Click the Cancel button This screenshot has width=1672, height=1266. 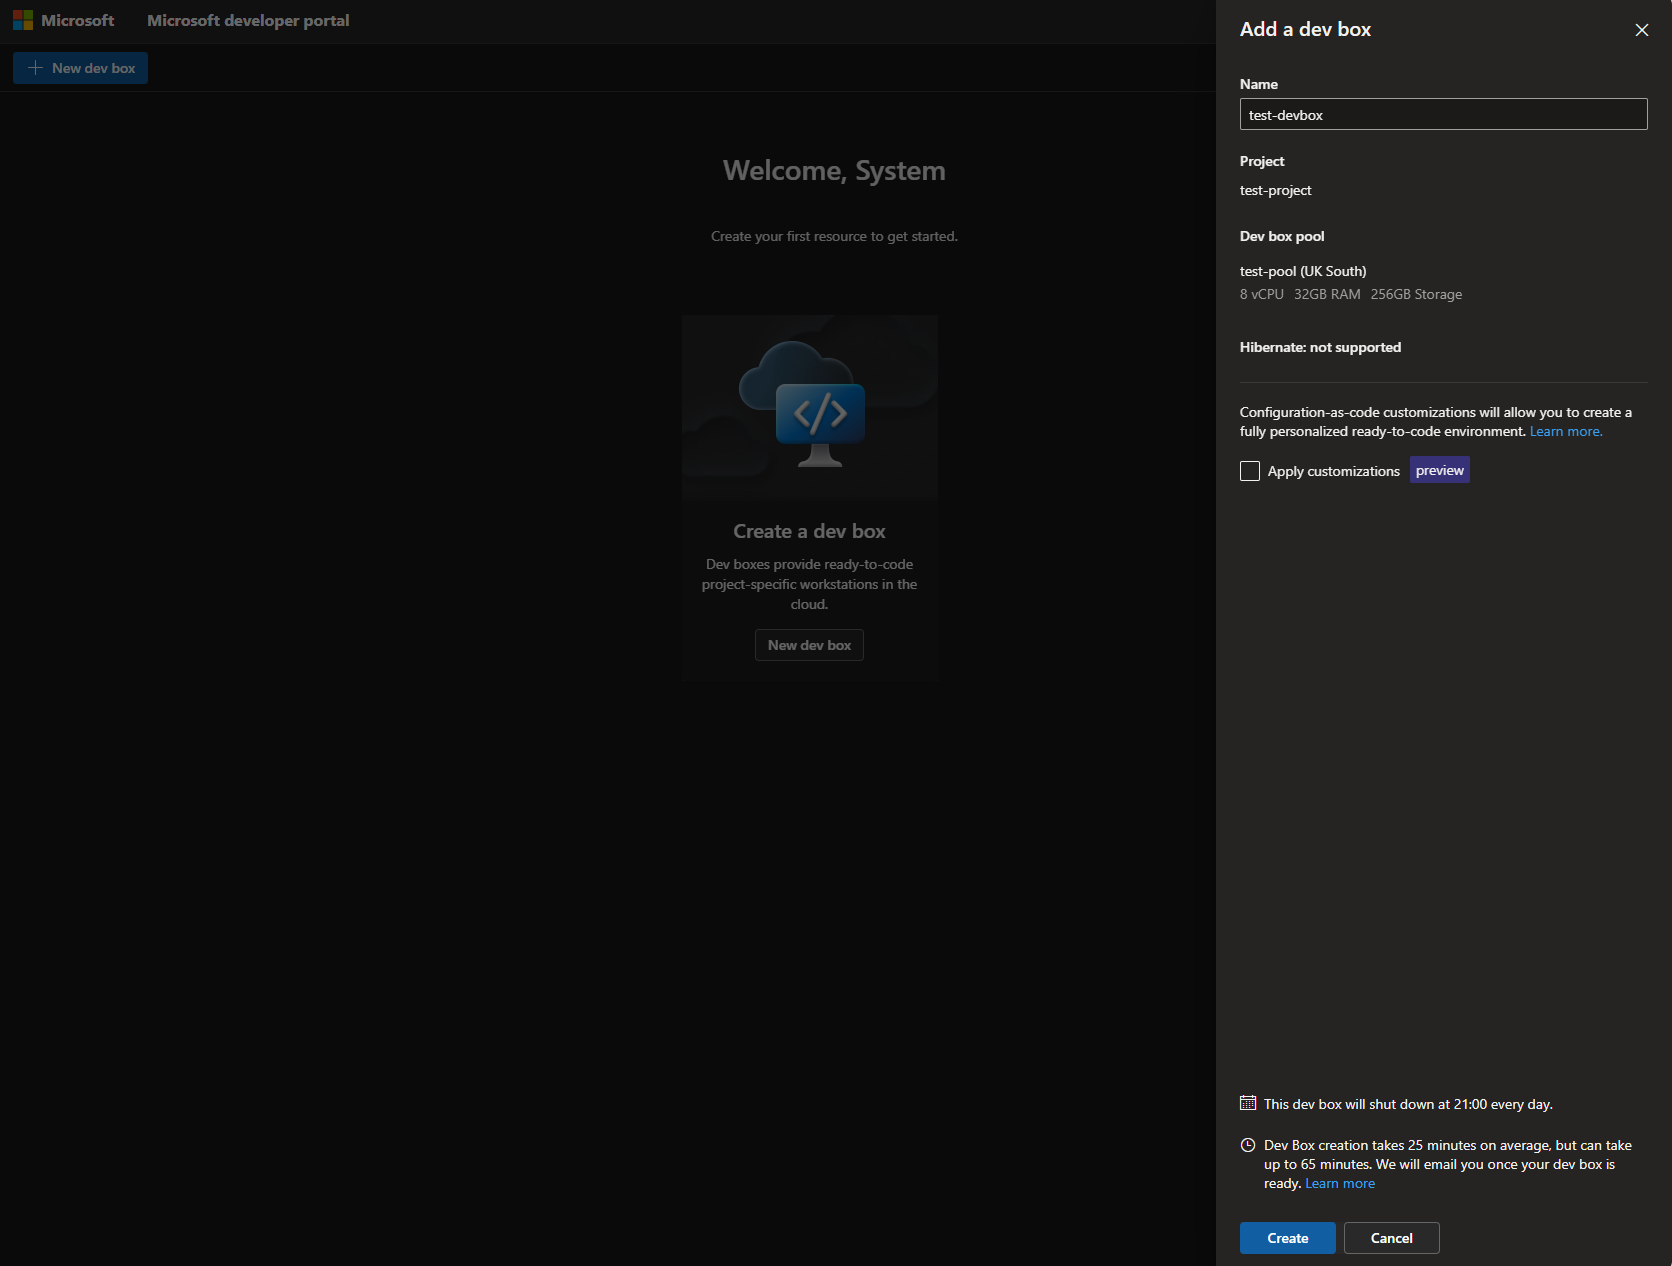pos(1391,1237)
